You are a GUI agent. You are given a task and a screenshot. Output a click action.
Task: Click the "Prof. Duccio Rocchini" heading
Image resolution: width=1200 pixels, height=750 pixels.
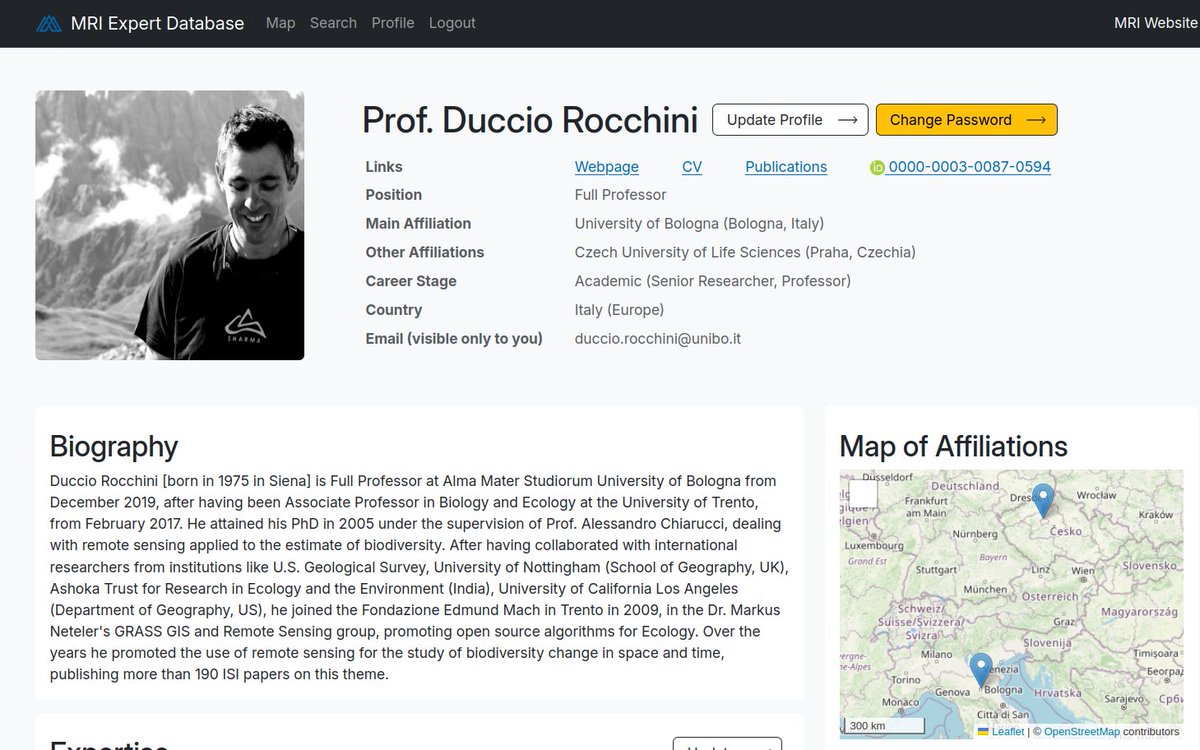(x=530, y=120)
